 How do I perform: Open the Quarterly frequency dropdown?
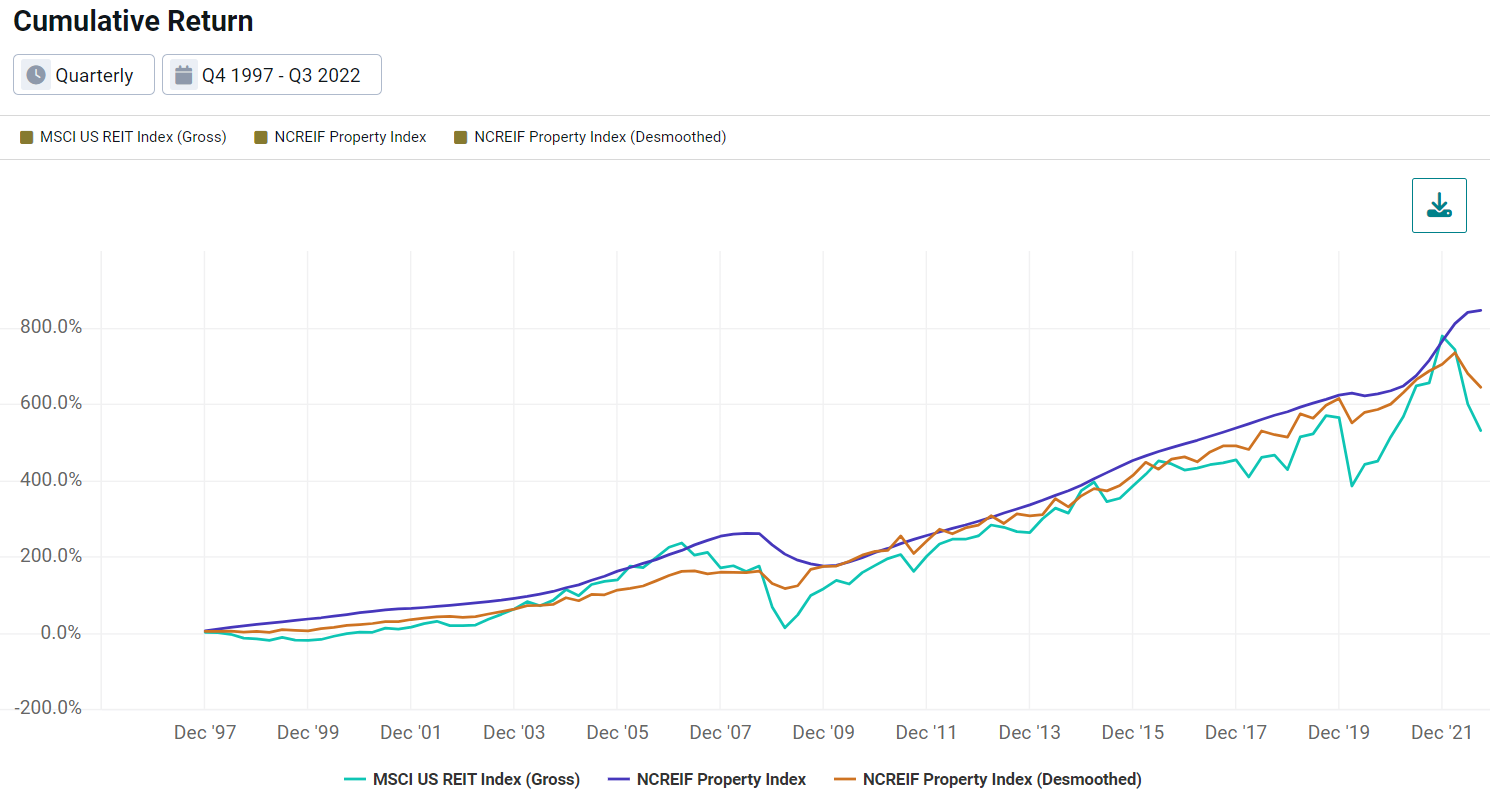tap(84, 75)
